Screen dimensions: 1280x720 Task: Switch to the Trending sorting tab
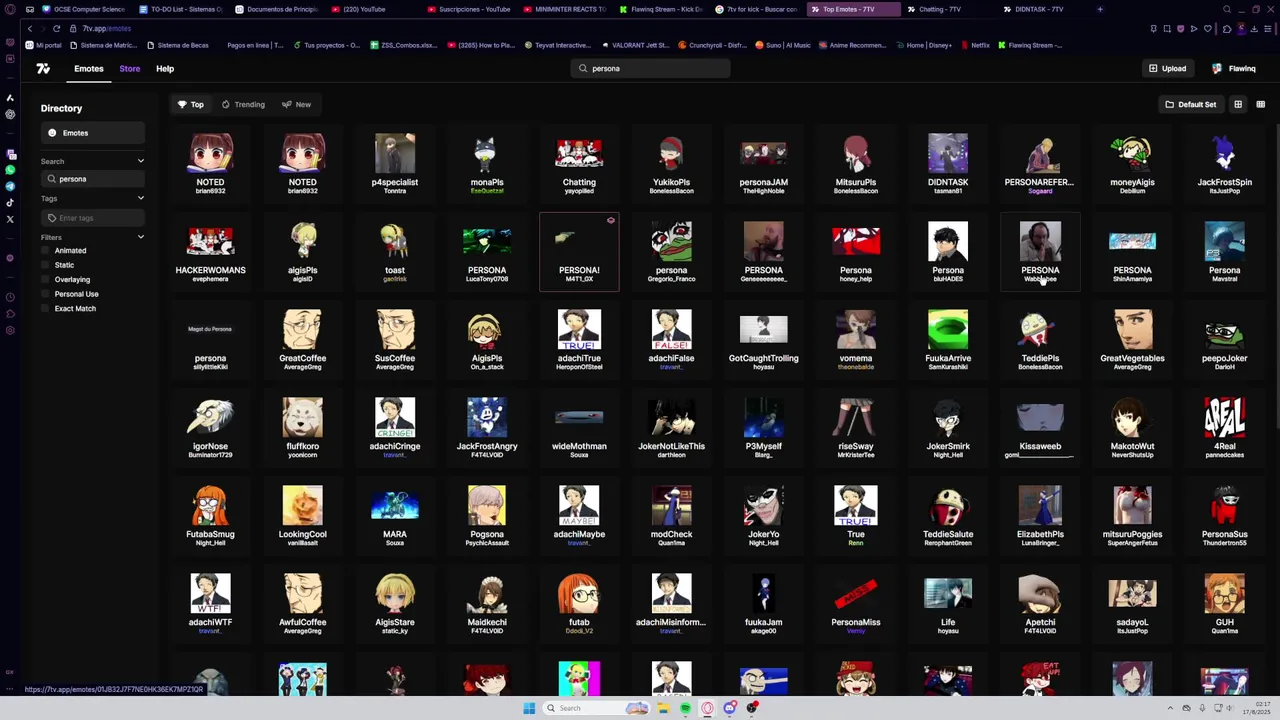tap(243, 104)
